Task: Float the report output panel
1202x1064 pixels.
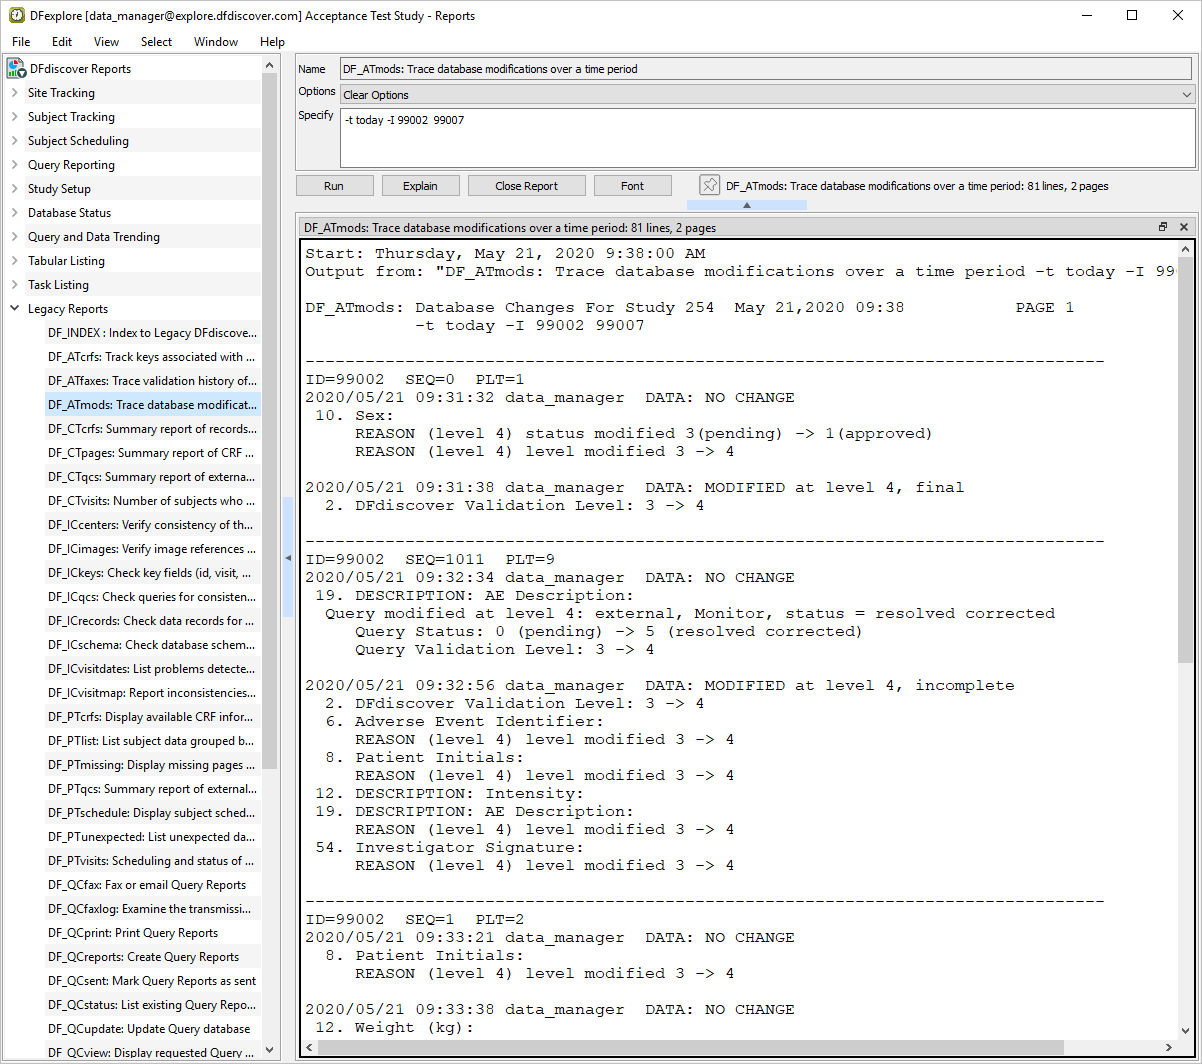Action: 1163,228
